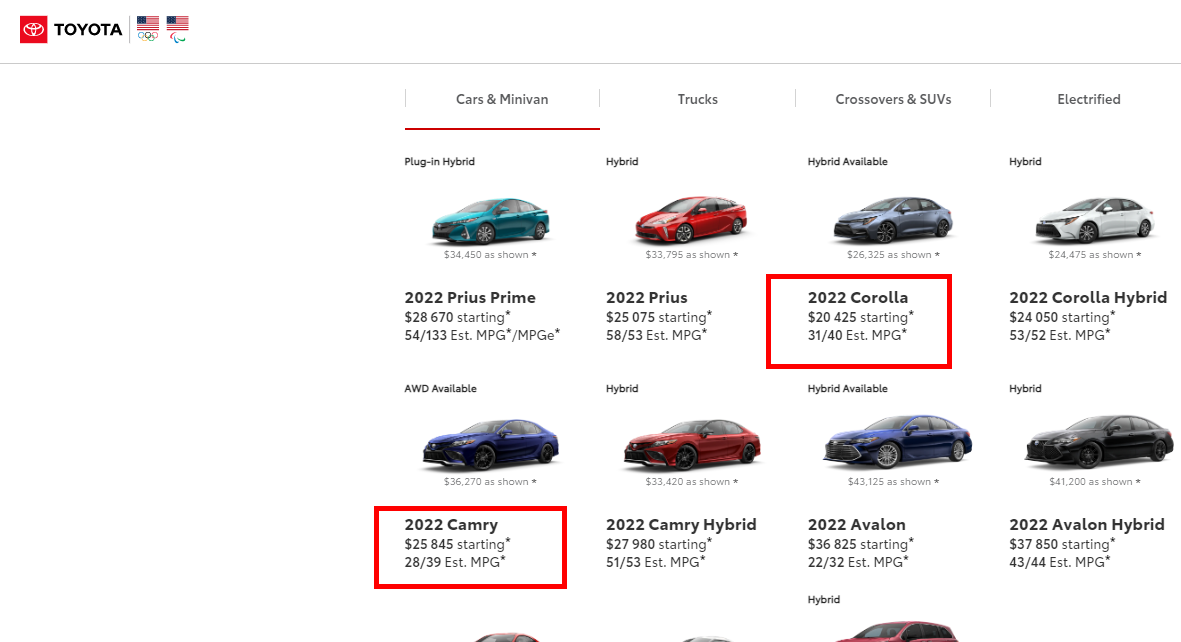Click the '$28 670 starting' price text
This screenshot has width=1181, height=642.
pos(456,317)
